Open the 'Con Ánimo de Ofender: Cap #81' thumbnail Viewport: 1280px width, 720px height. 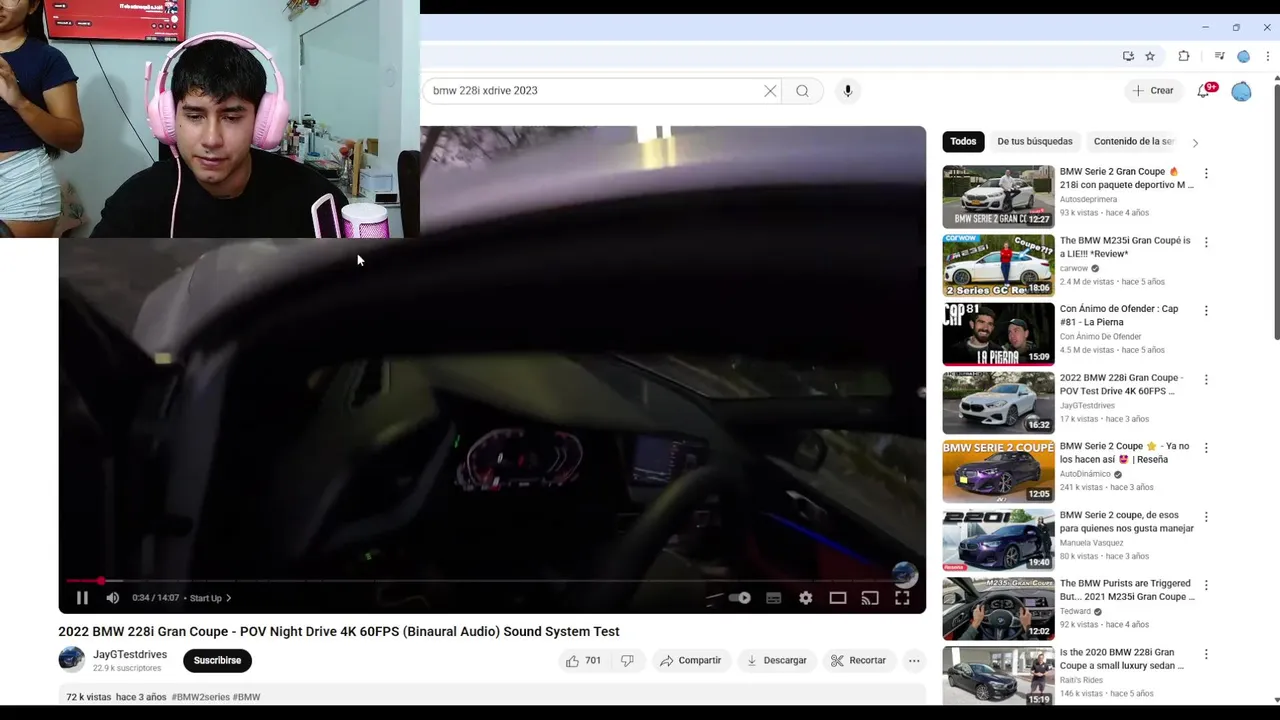click(x=998, y=334)
